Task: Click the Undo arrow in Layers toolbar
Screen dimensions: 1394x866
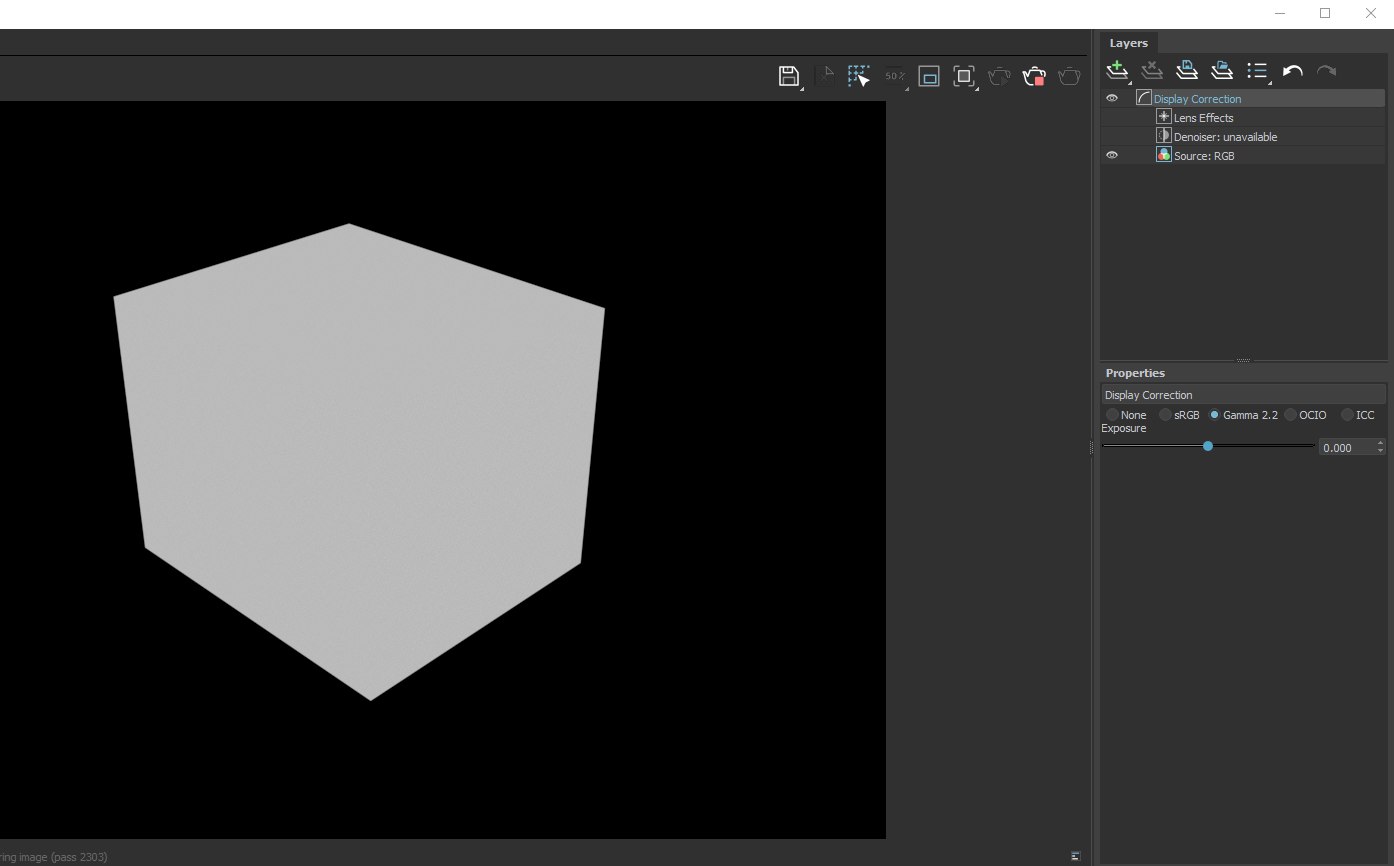Action: click(x=1292, y=71)
